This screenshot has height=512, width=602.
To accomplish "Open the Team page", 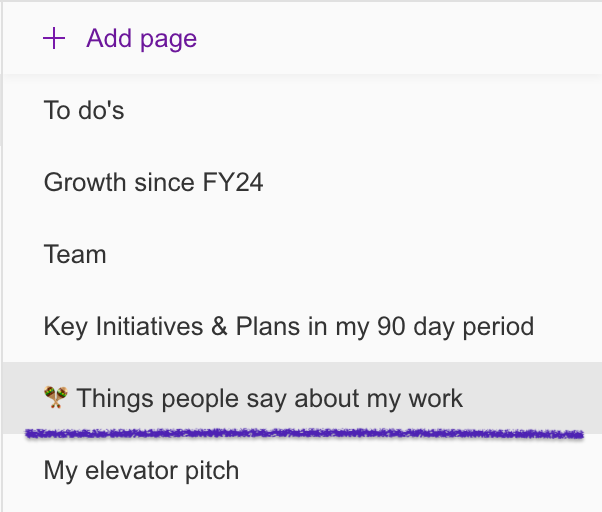I will point(75,254).
